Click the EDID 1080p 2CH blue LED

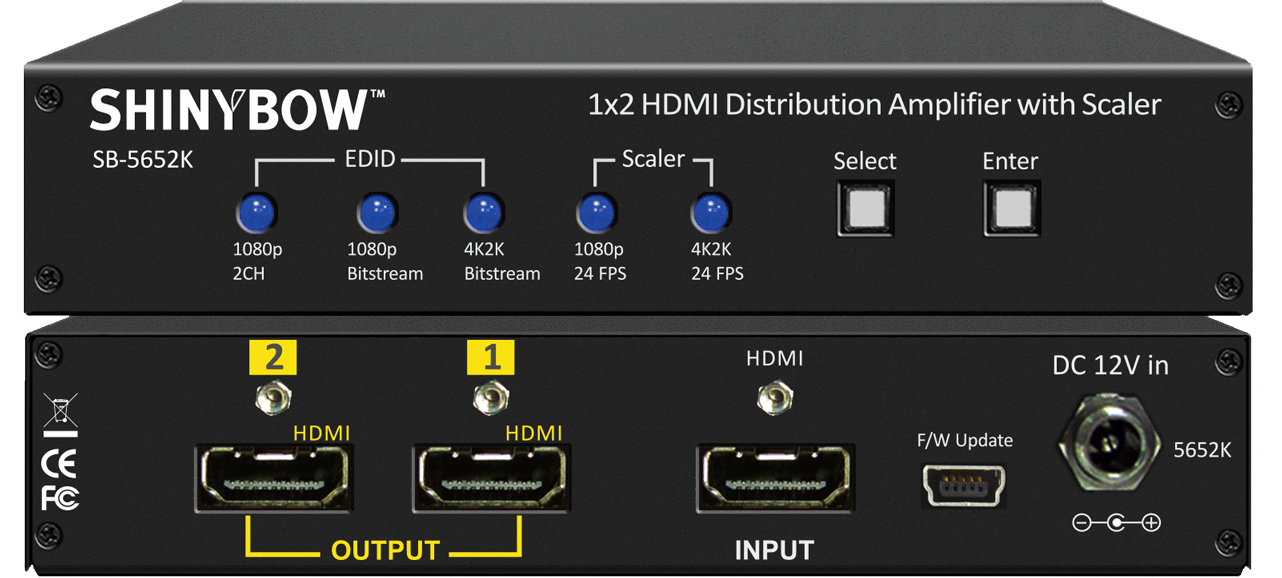click(256, 212)
